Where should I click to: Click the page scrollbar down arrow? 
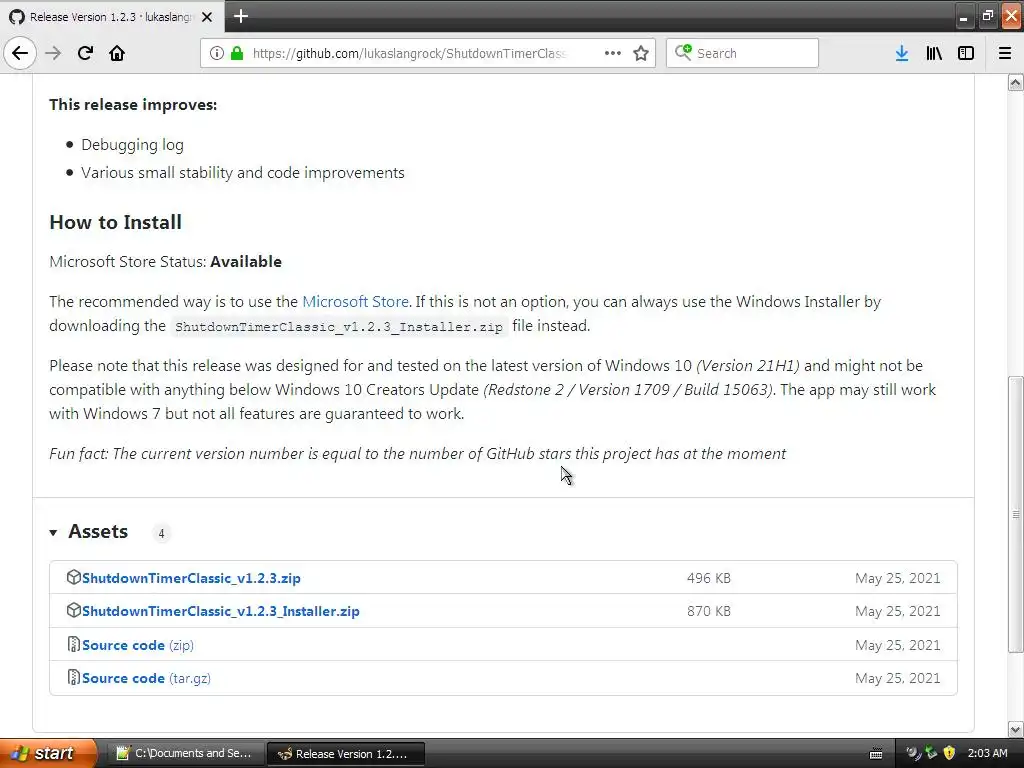[1015, 729]
